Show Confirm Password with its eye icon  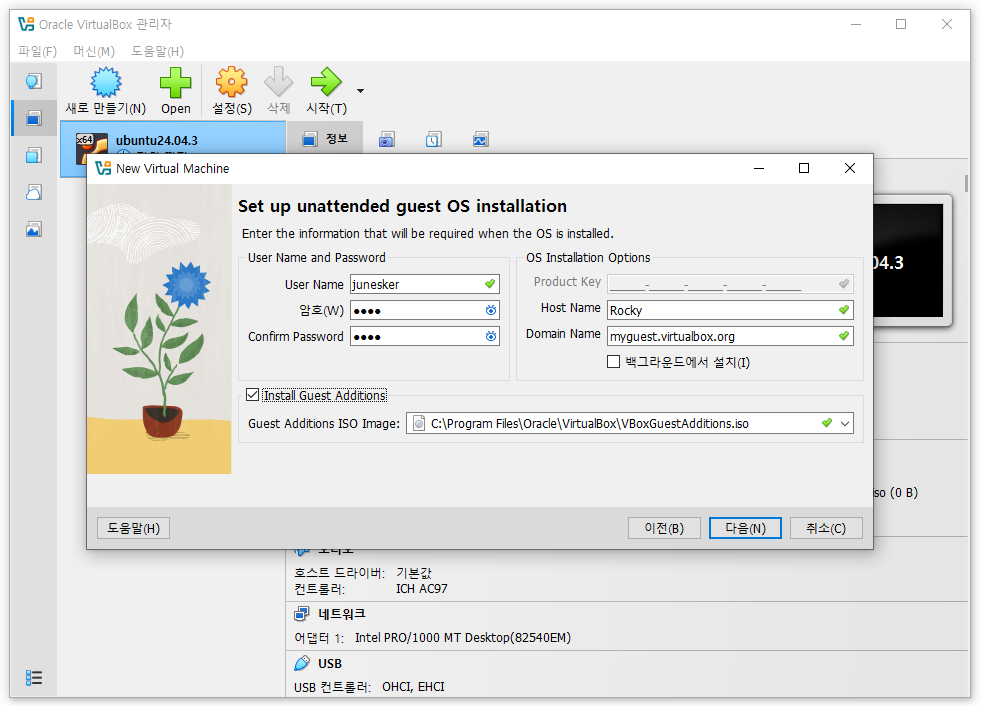pos(491,337)
